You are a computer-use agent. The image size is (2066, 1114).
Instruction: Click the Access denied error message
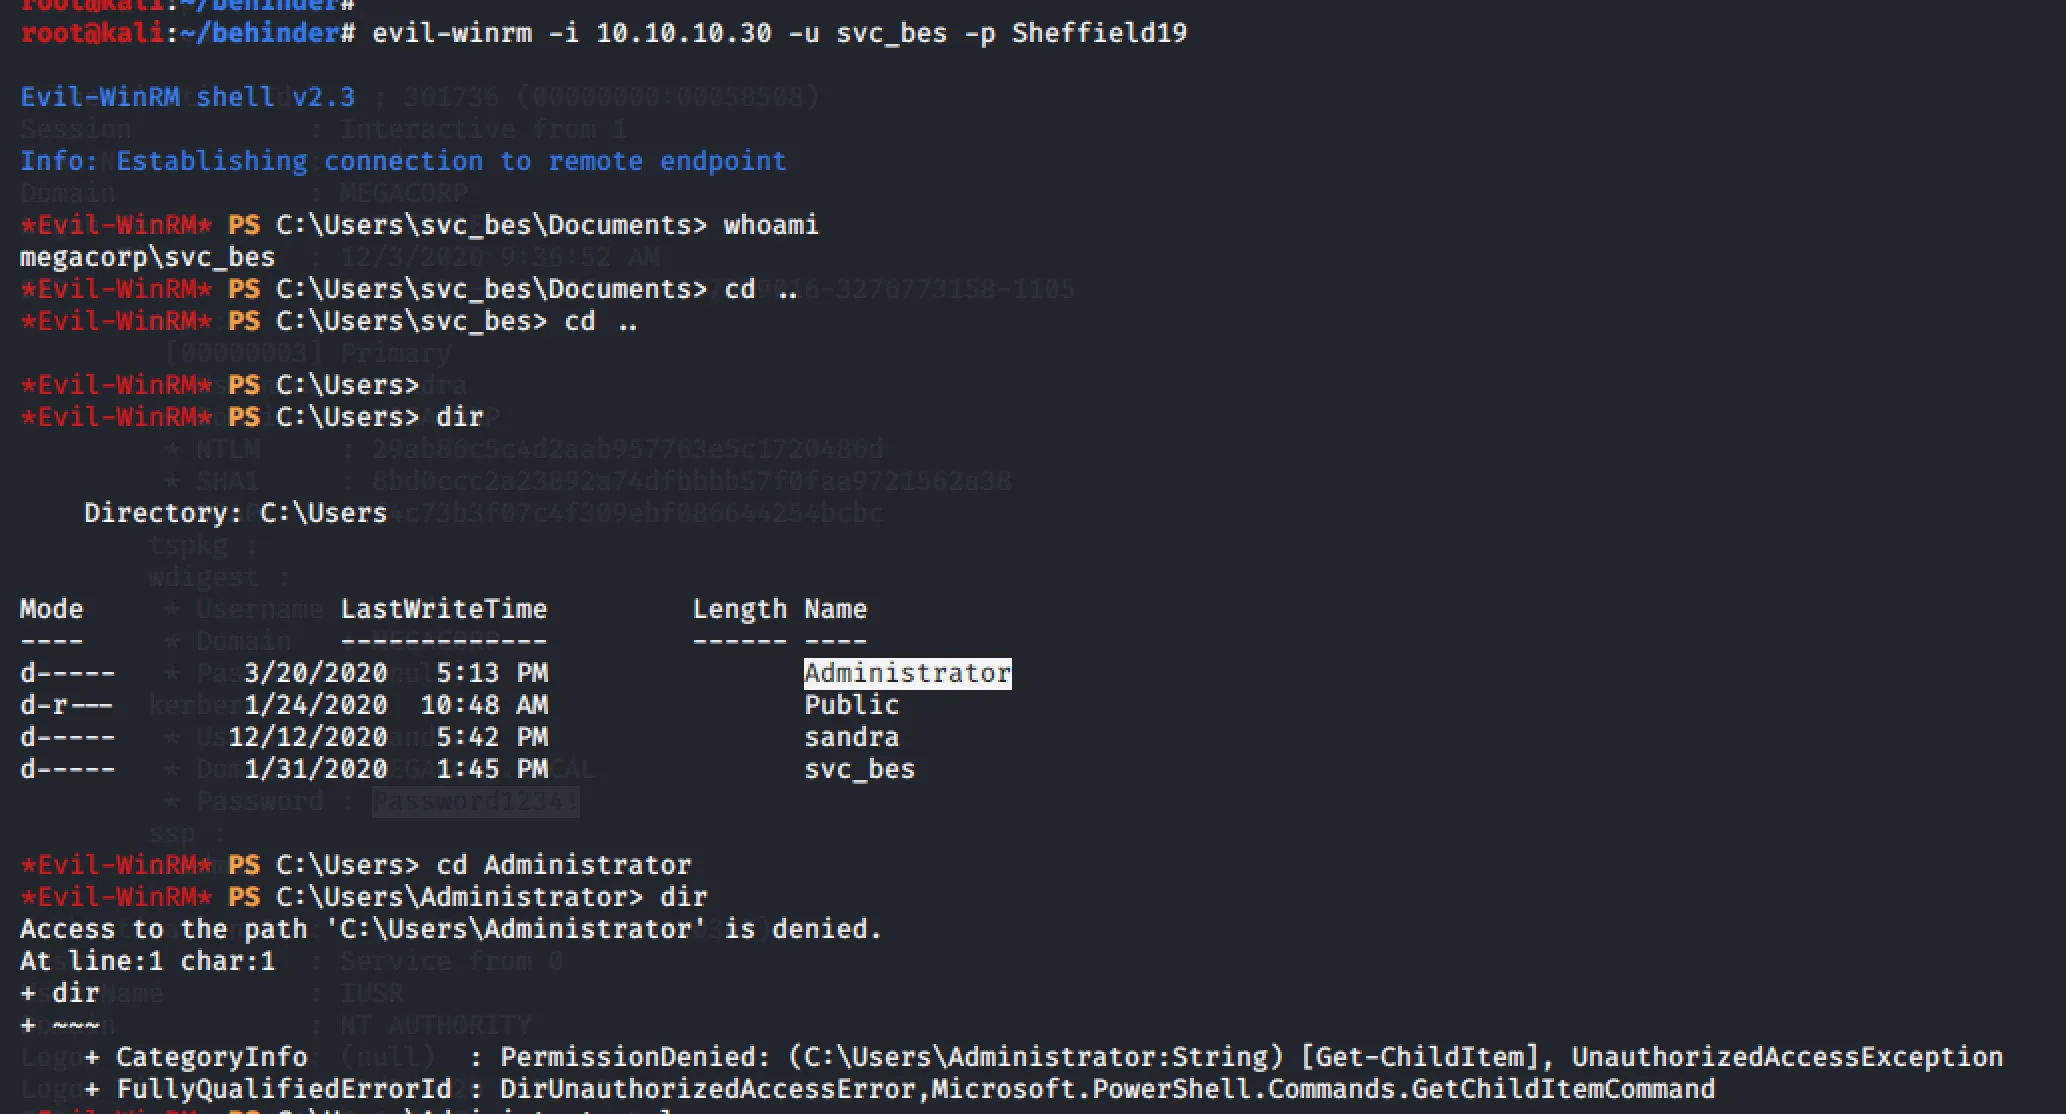[451, 929]
